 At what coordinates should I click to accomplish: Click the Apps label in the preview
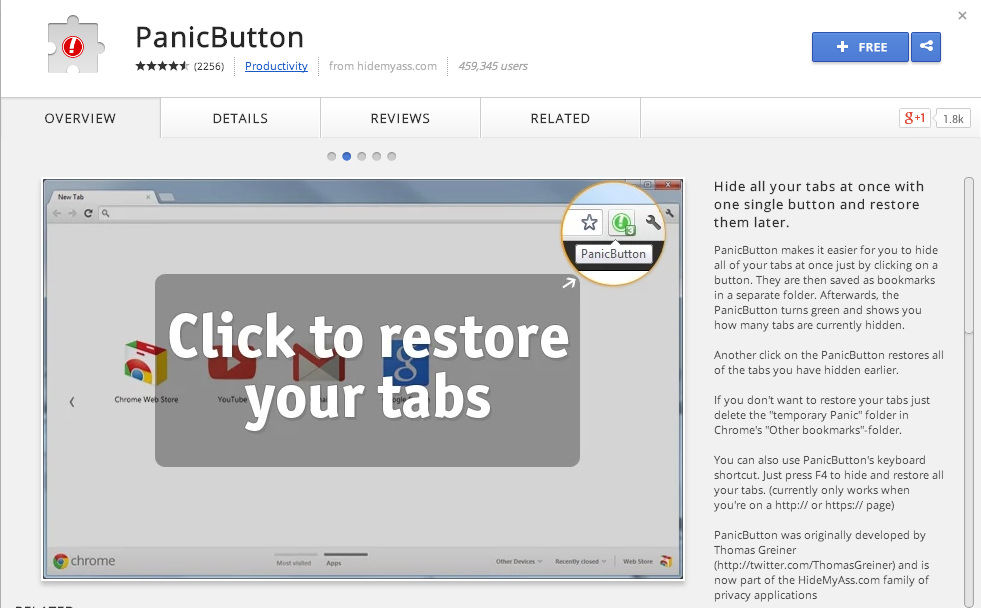[333, 563]
